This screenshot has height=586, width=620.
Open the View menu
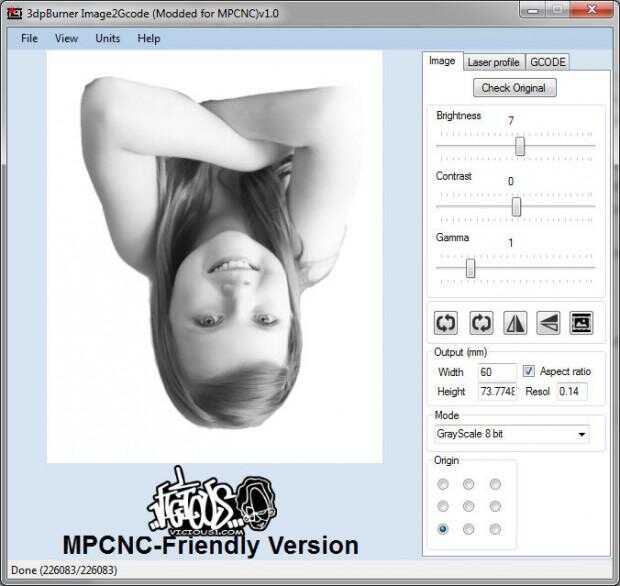click(66, 38)
